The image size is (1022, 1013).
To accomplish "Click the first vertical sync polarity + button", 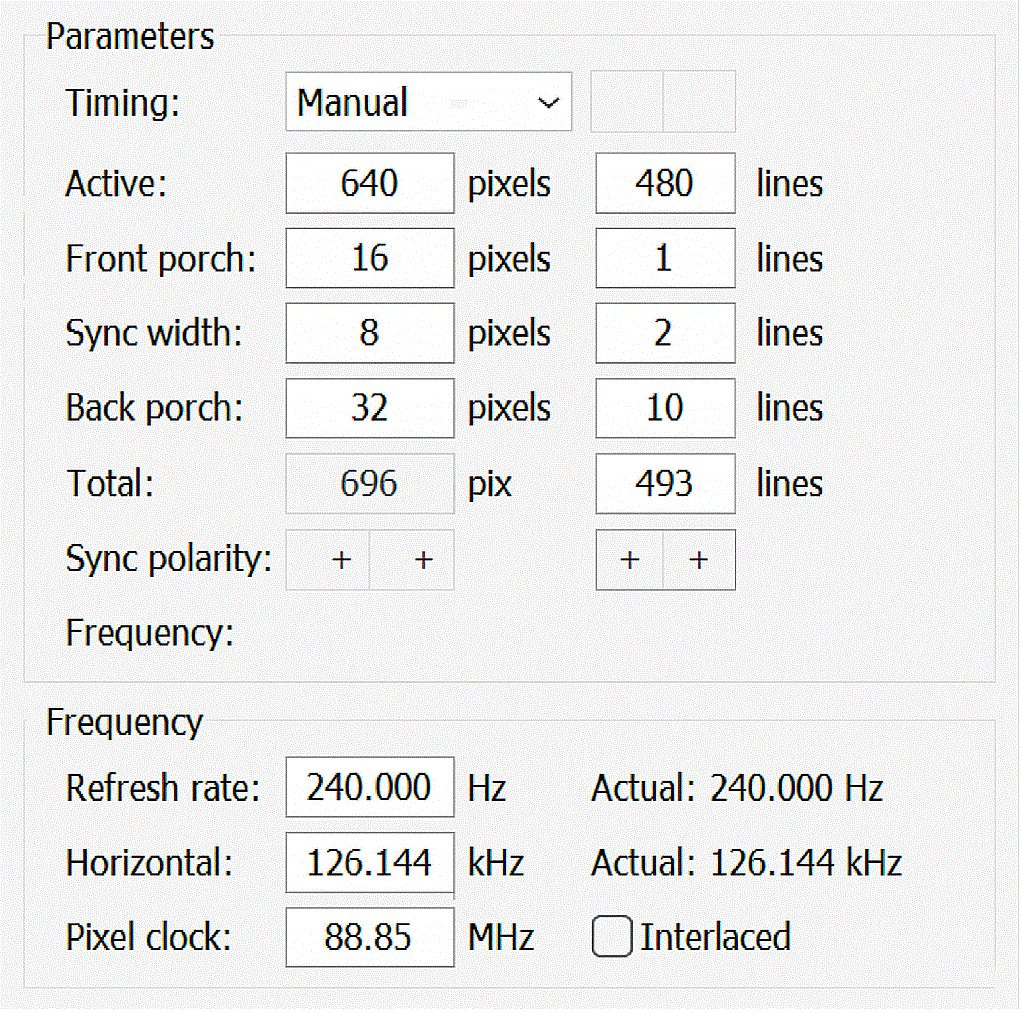I will point(630,560).
